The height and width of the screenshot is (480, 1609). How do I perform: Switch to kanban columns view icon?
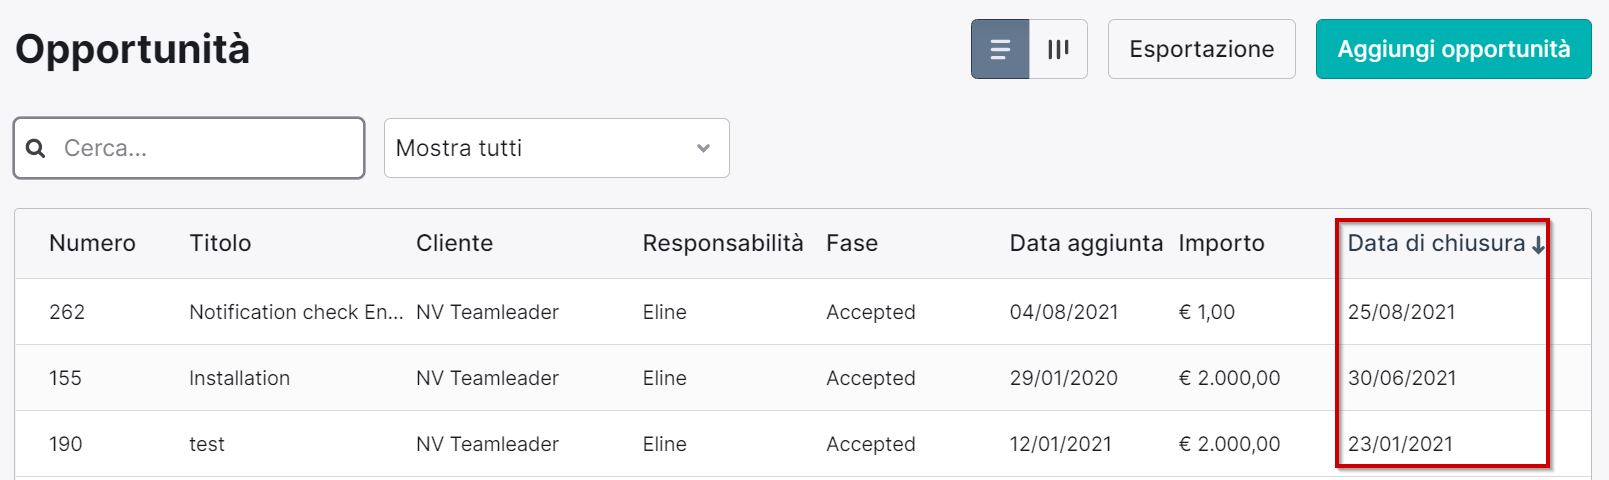pyautogui.click(x=1058, y=49)
